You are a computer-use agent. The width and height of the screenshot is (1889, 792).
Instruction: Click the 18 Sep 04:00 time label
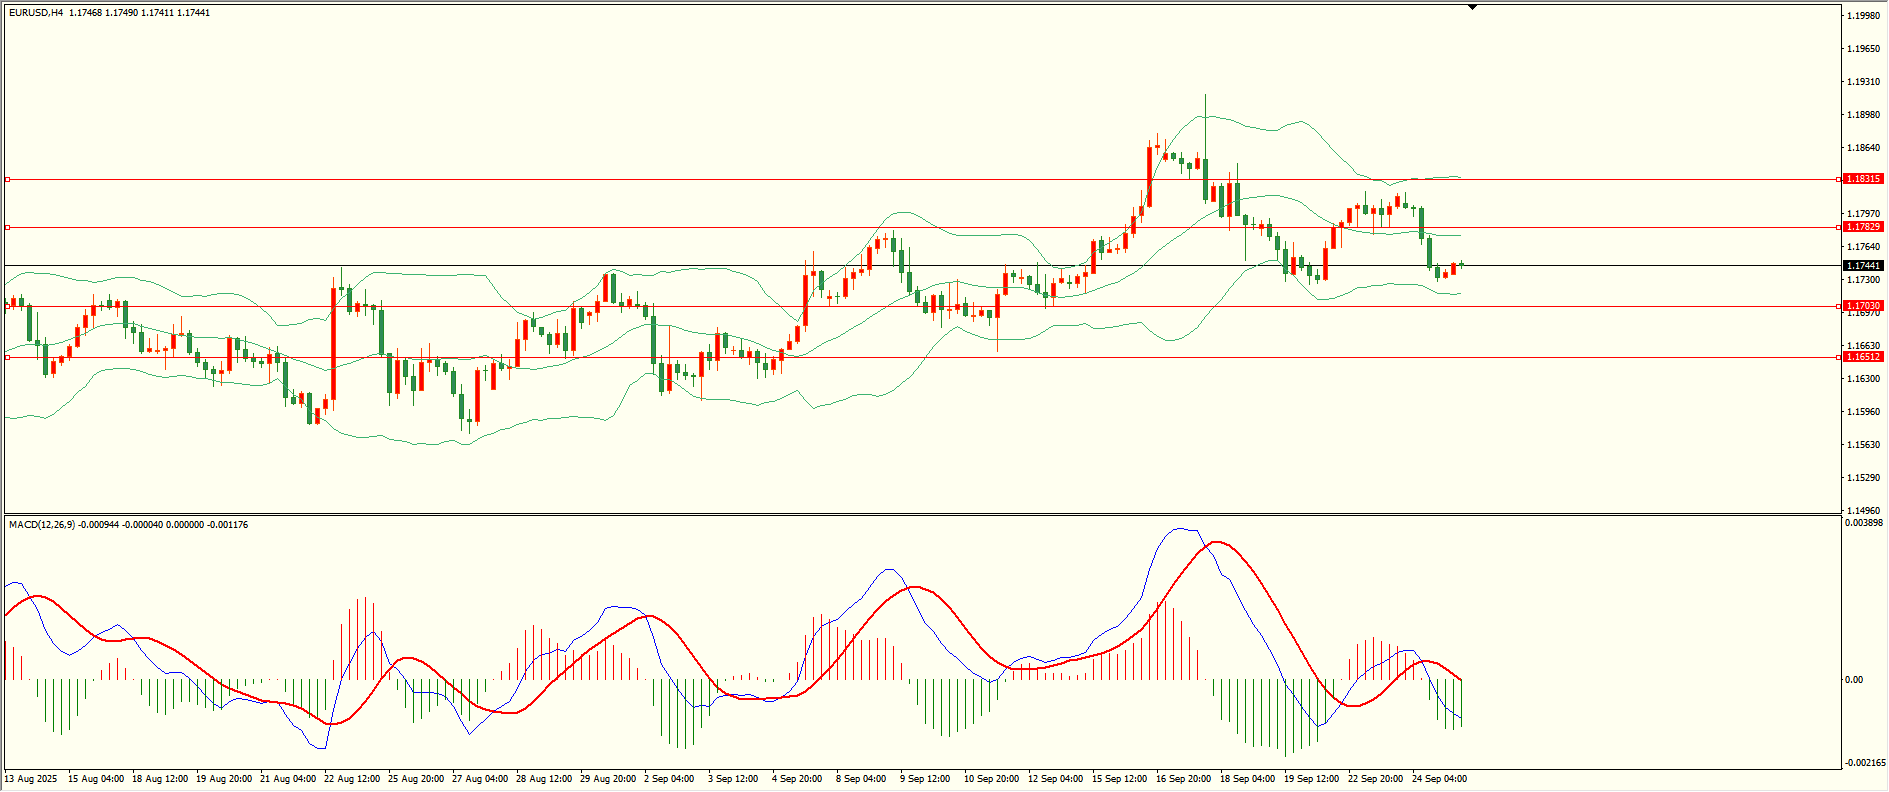[x=1248, y=779]
